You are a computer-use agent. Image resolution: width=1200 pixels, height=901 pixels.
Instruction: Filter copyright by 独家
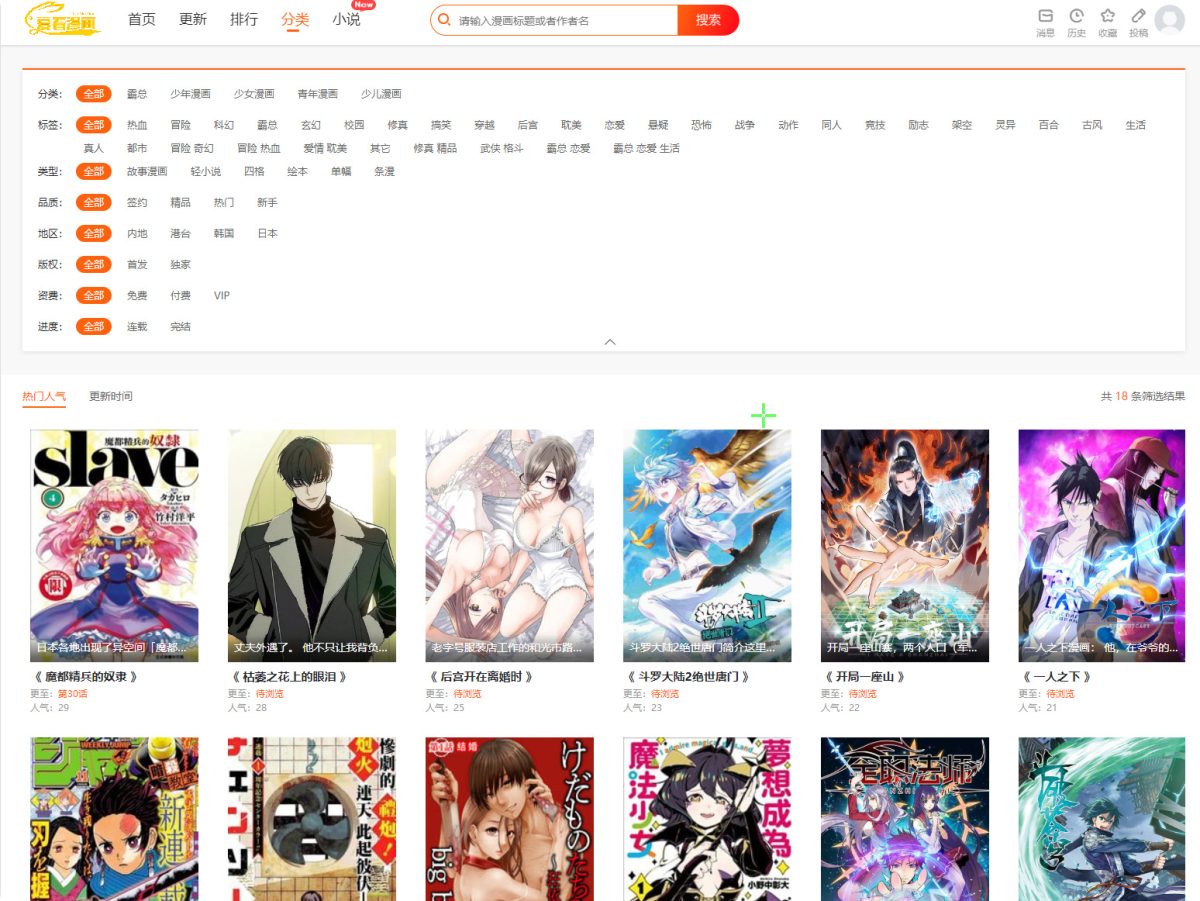pyautogui.click(x=180, y=265)
